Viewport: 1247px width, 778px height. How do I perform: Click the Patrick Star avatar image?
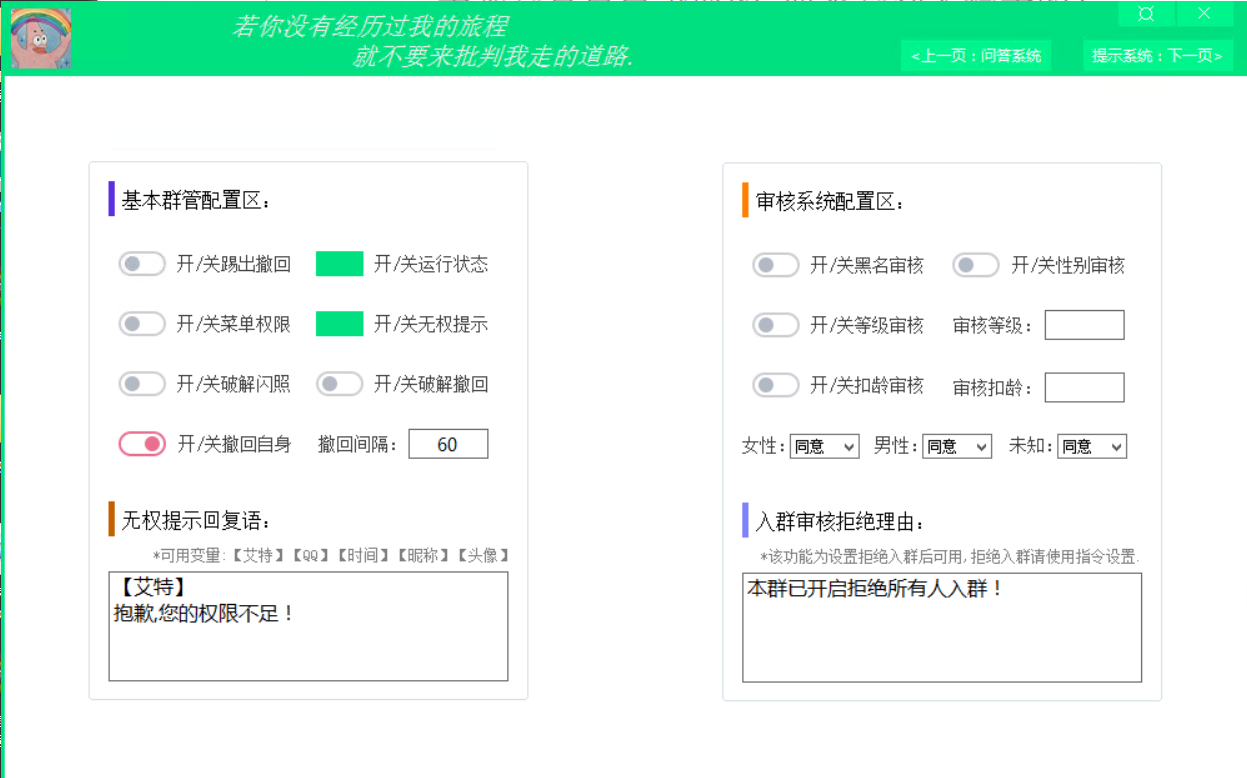(x=41, y=37)
